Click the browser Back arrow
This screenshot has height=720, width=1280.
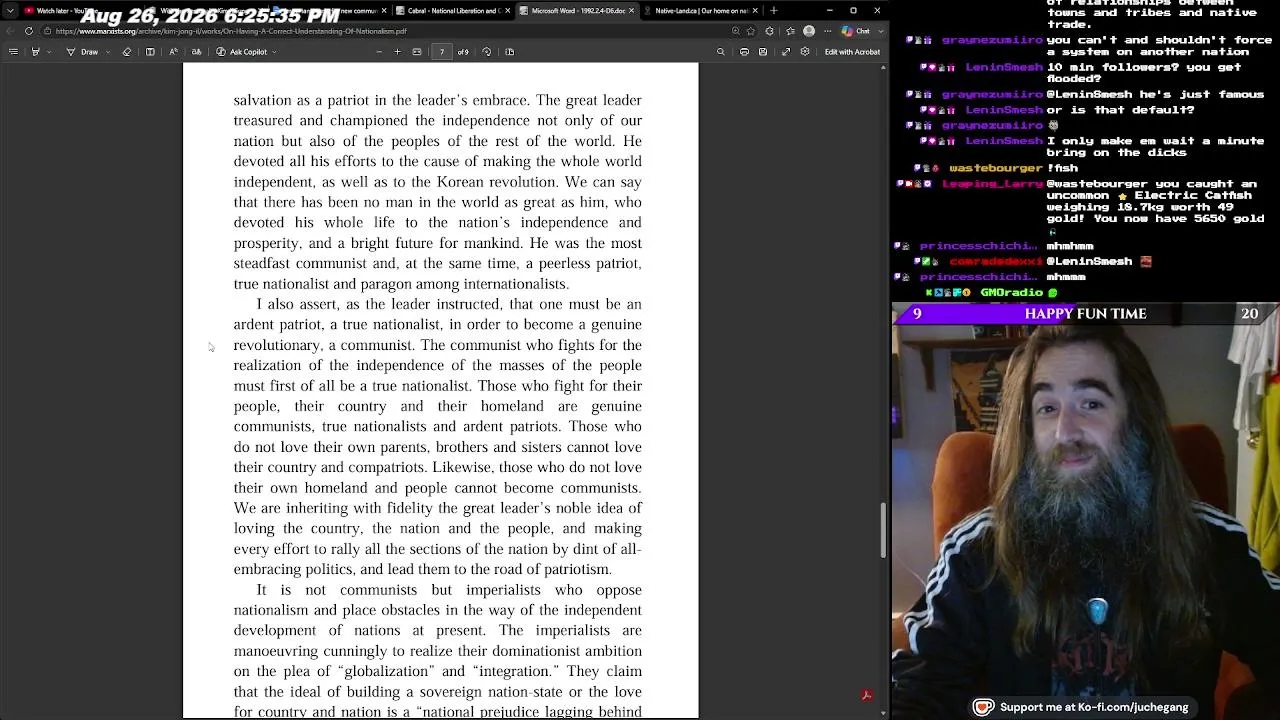(10, 31)
